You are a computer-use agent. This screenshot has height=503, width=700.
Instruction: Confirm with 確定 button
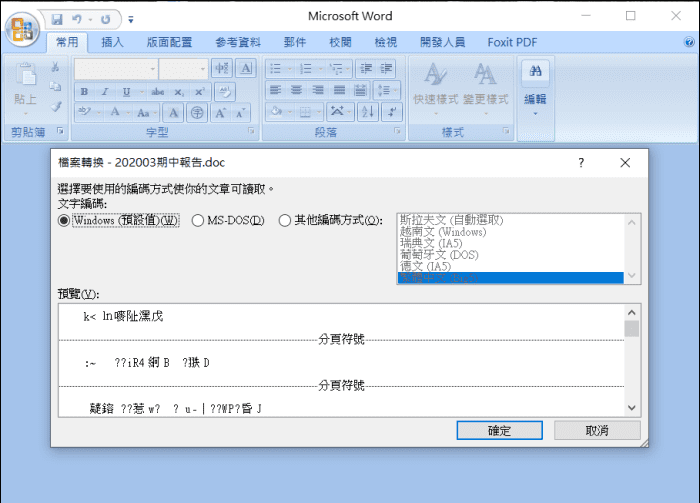pyautogui.click(x=500, y=431)
